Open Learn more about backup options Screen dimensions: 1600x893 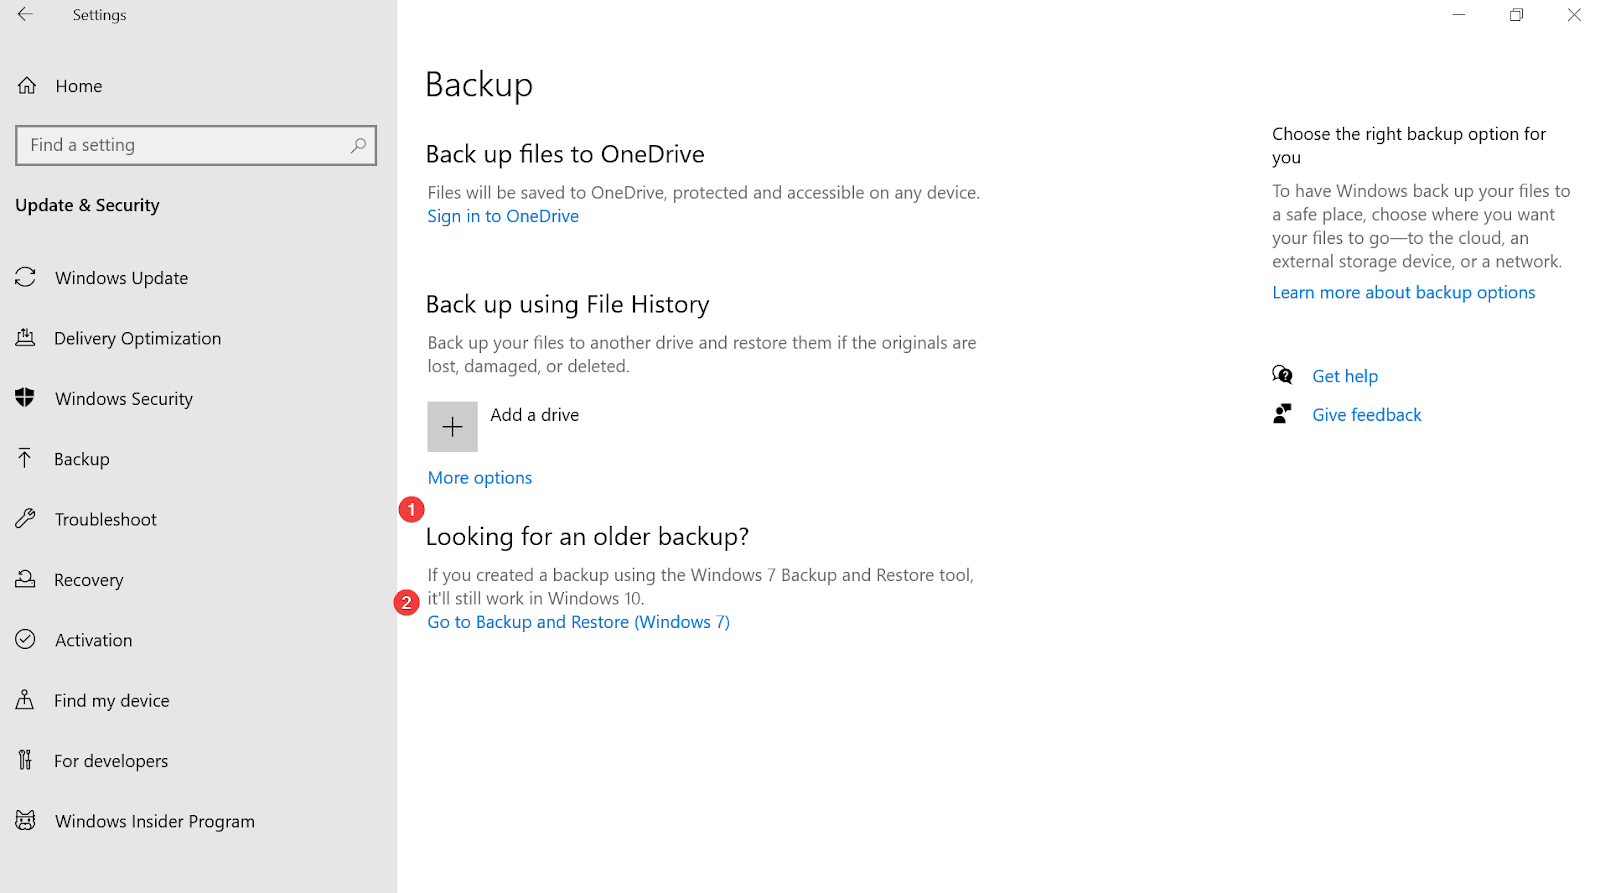(1403, 292)
